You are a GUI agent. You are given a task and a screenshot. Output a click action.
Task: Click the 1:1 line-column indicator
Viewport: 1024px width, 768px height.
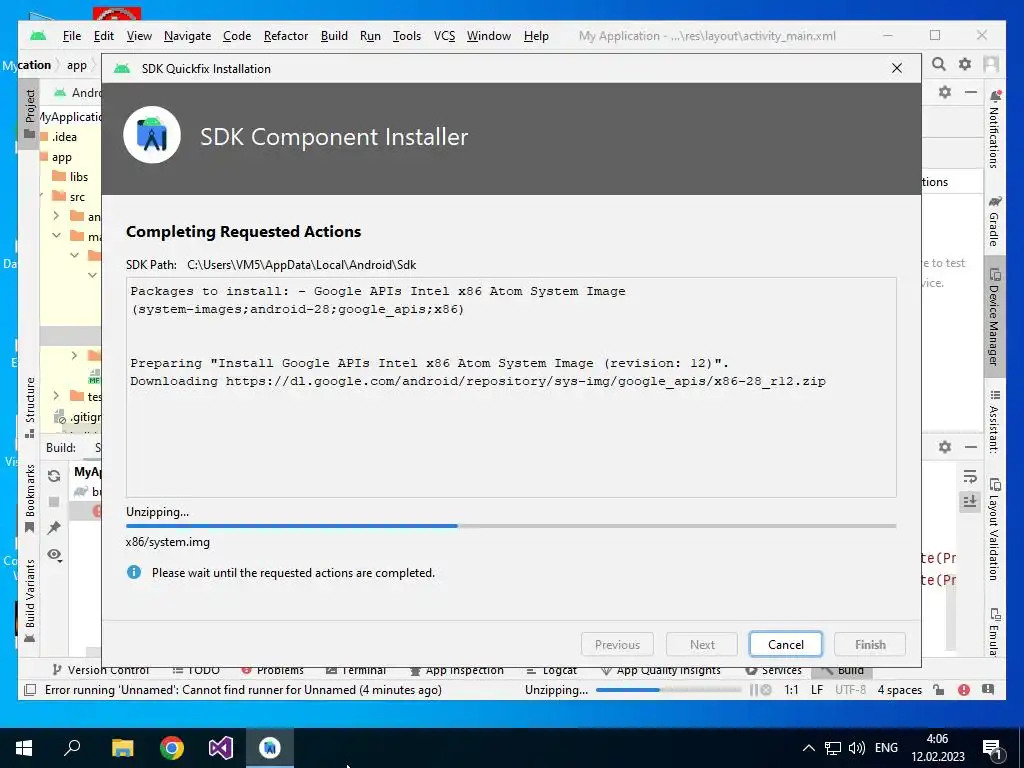pyautogui.click(x=791, y=690)
